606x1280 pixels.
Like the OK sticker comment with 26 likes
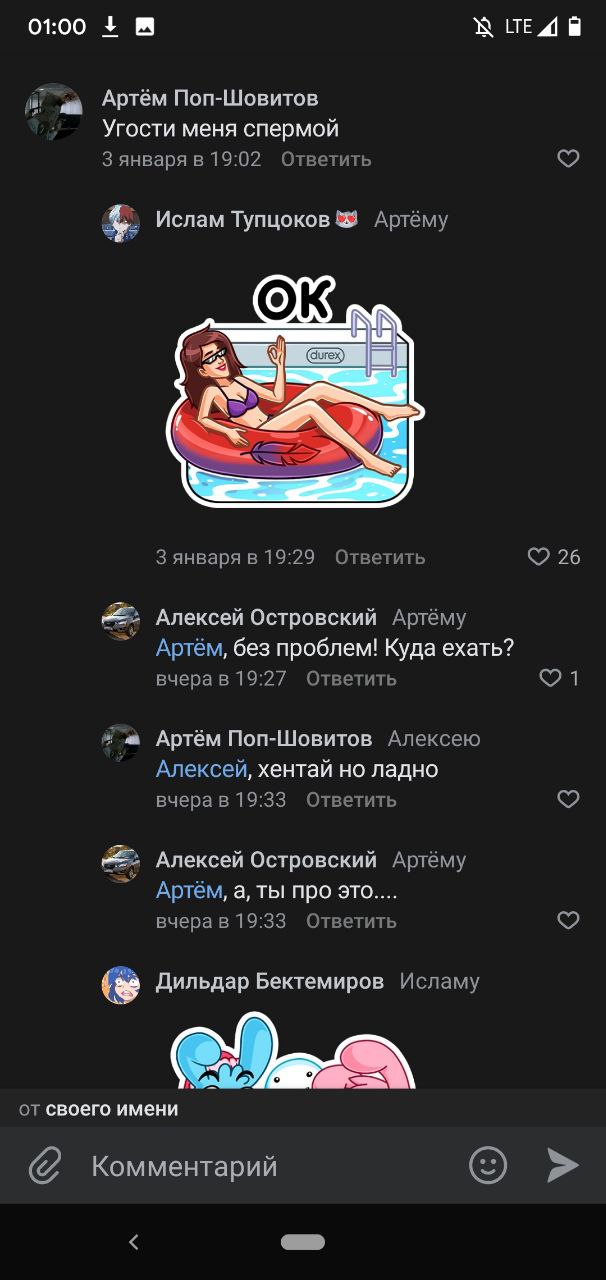(539, 556)
